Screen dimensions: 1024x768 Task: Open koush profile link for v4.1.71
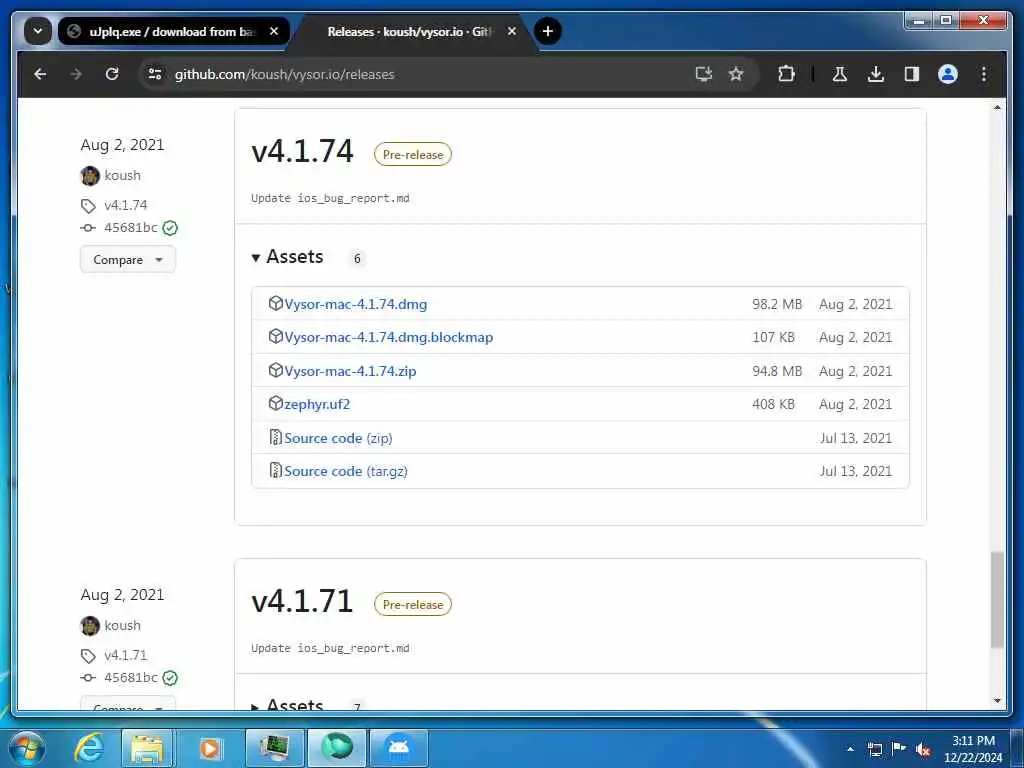(122, 625)
